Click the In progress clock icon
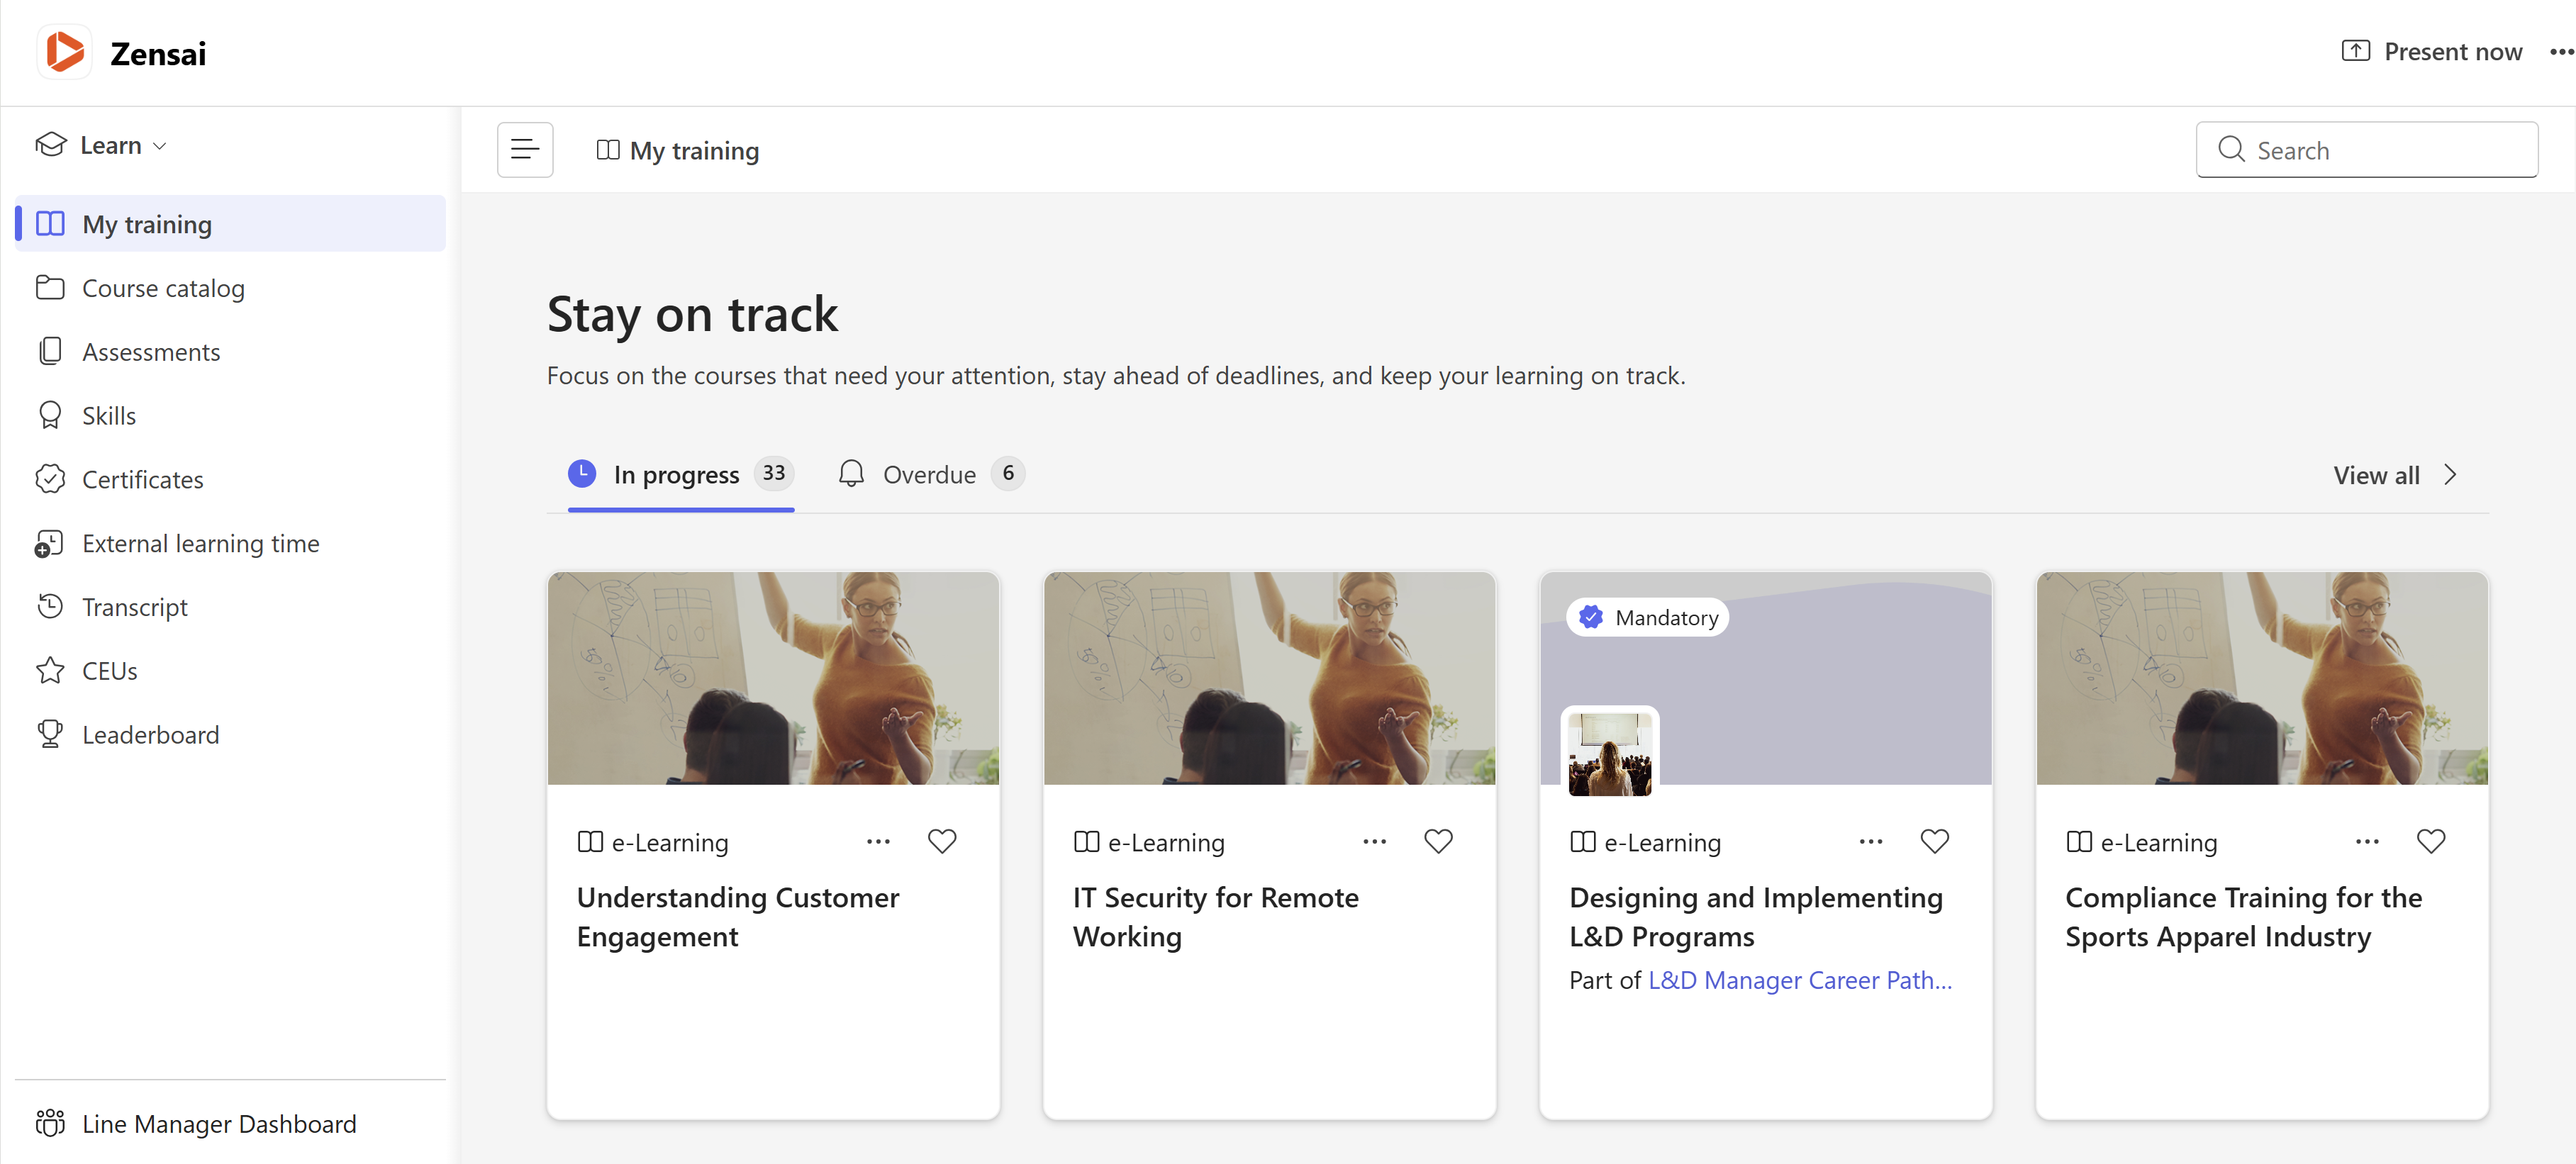Screen dimensions: 2576x1164 coord(582,474)
